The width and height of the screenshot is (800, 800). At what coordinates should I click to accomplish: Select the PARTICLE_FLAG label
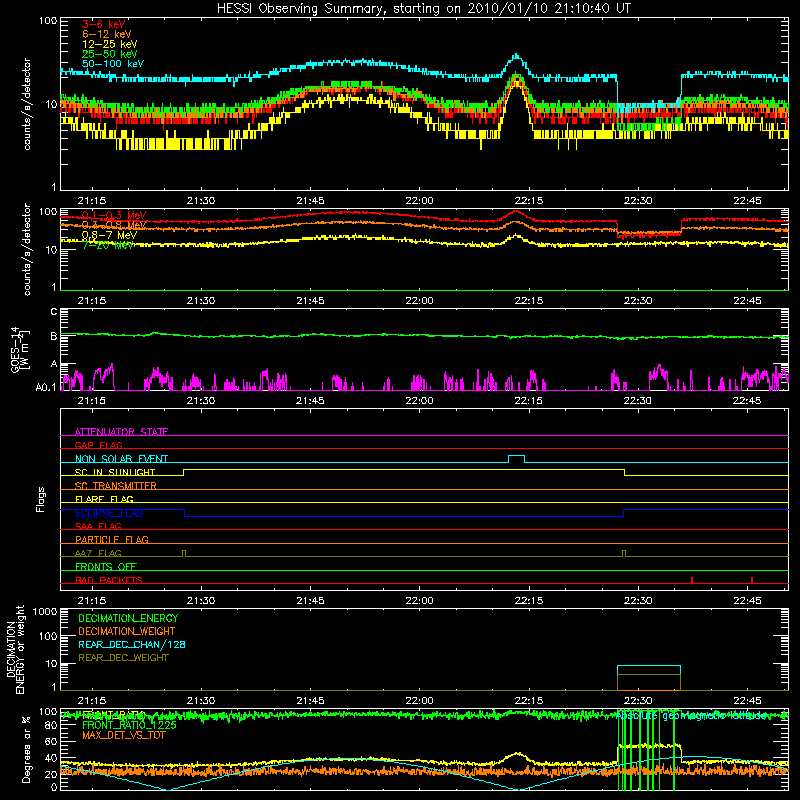112,539
